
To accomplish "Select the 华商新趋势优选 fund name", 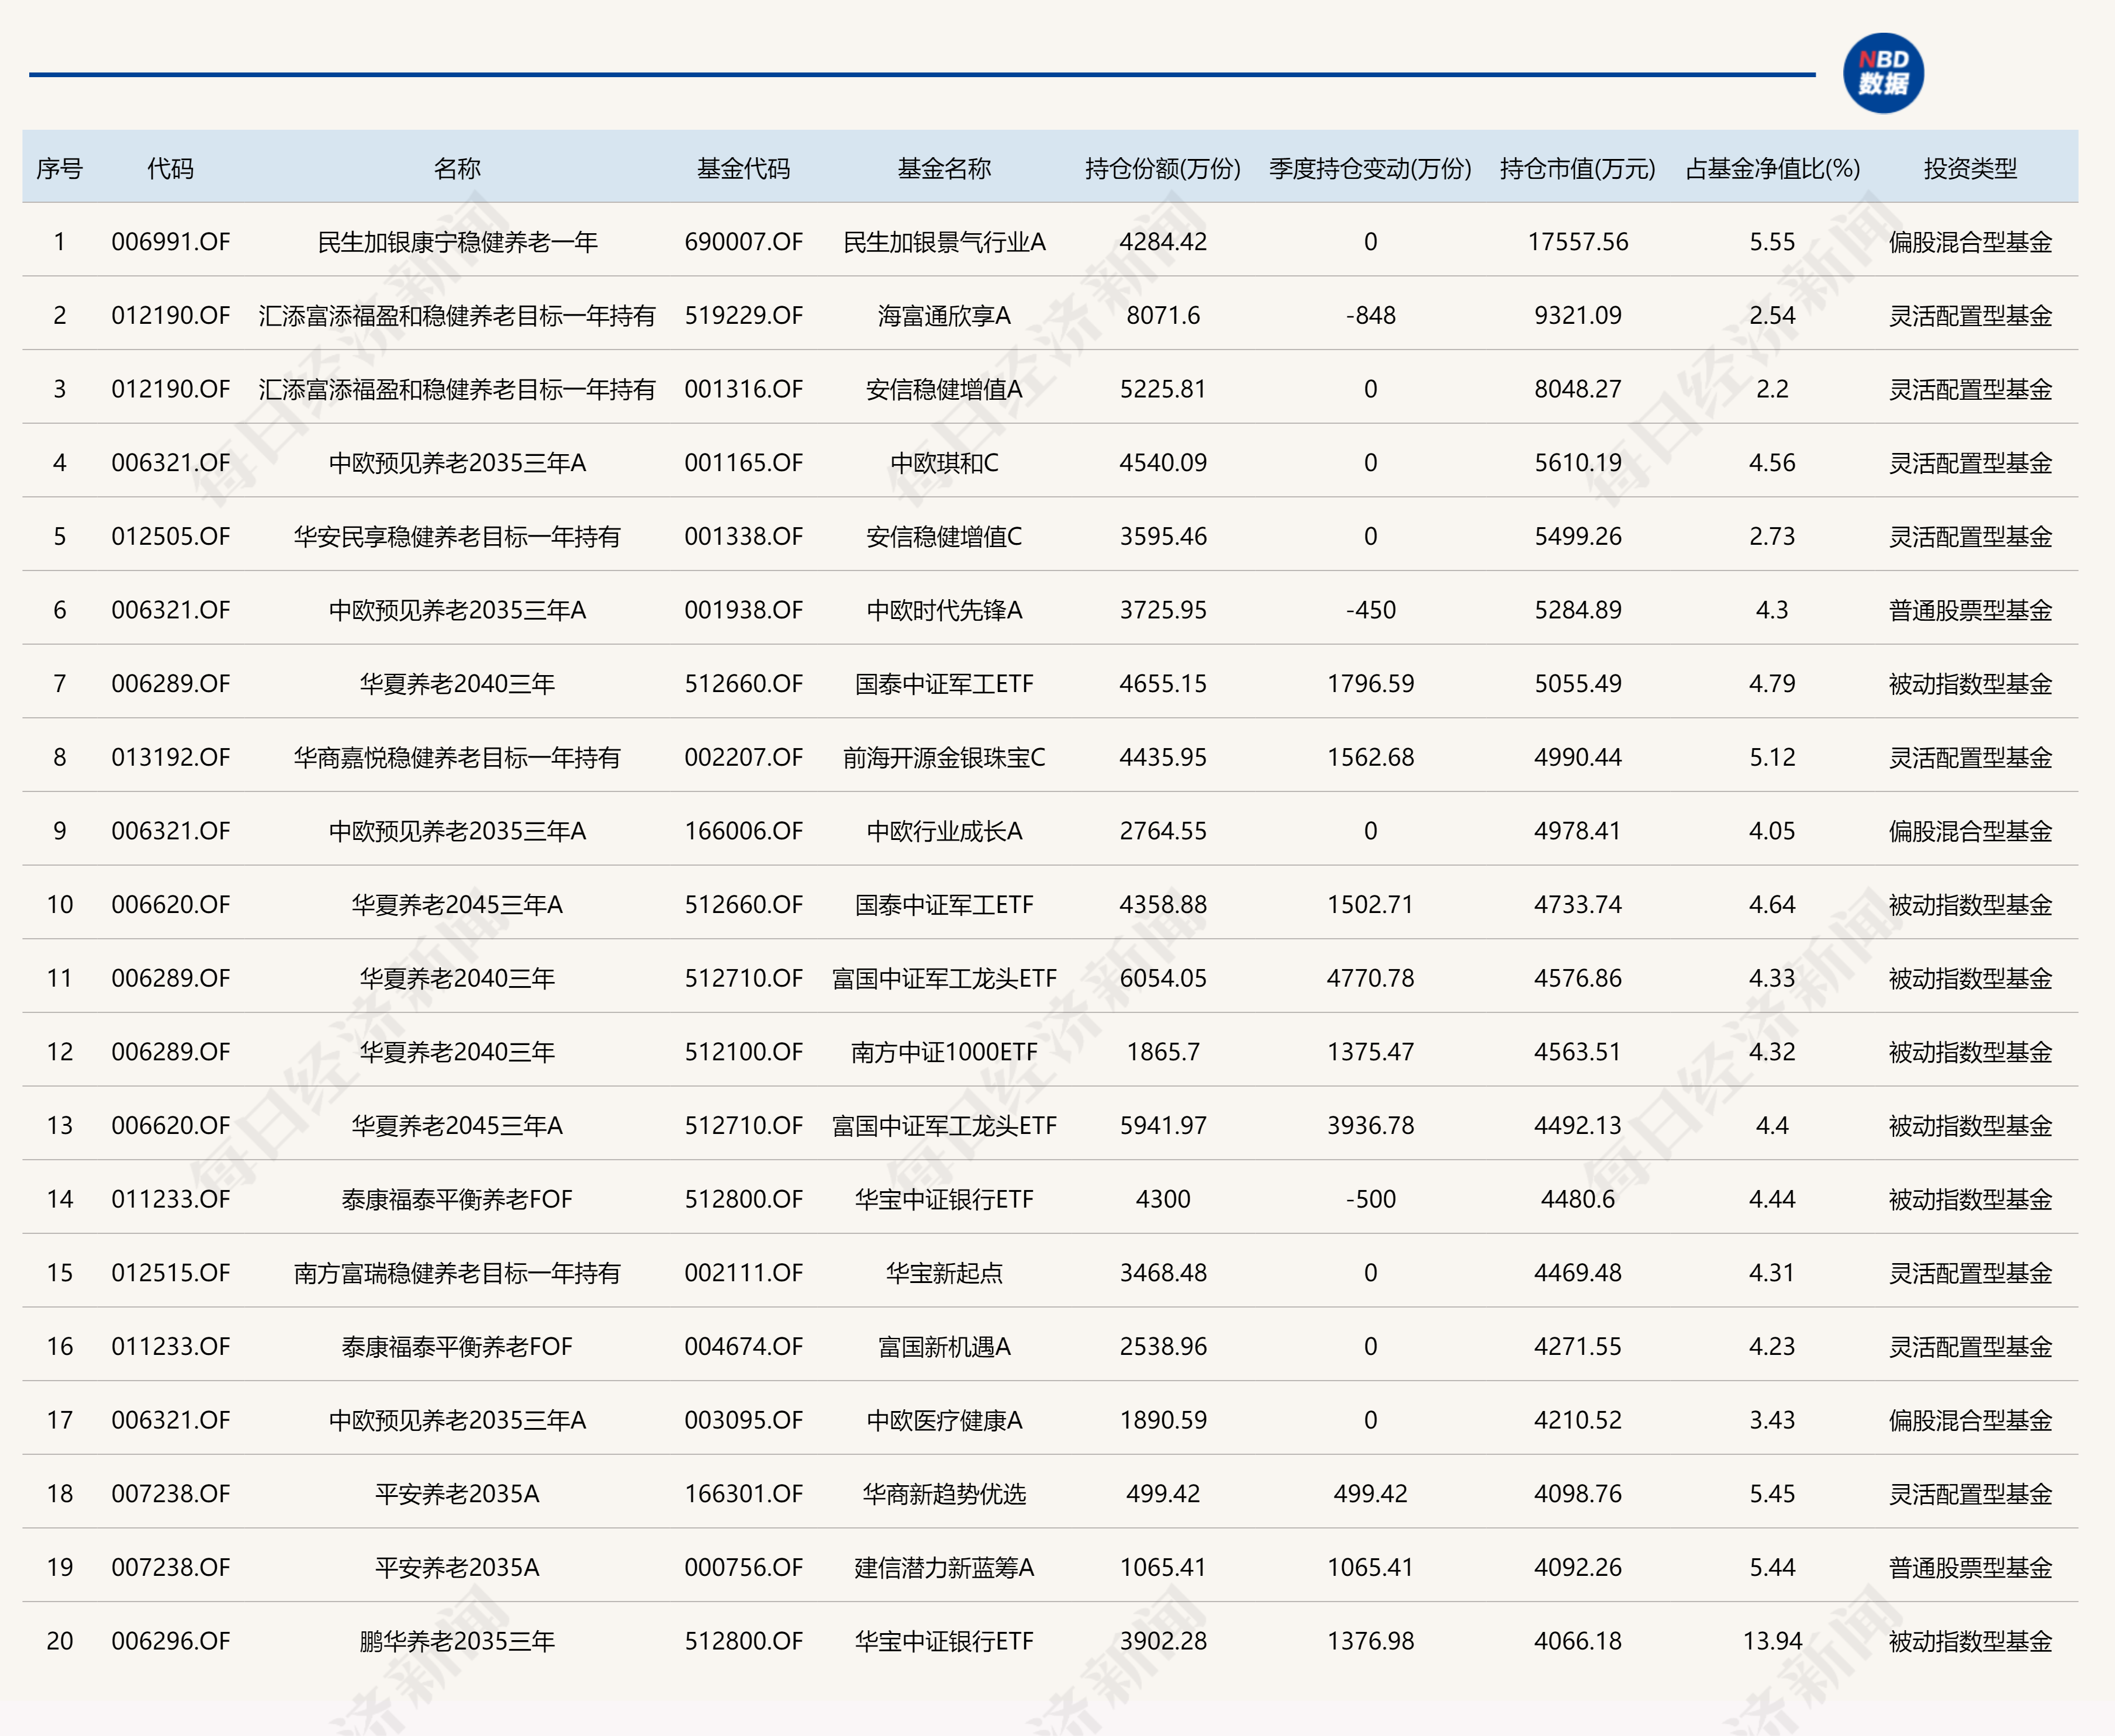I will (x=944, y=1494).
